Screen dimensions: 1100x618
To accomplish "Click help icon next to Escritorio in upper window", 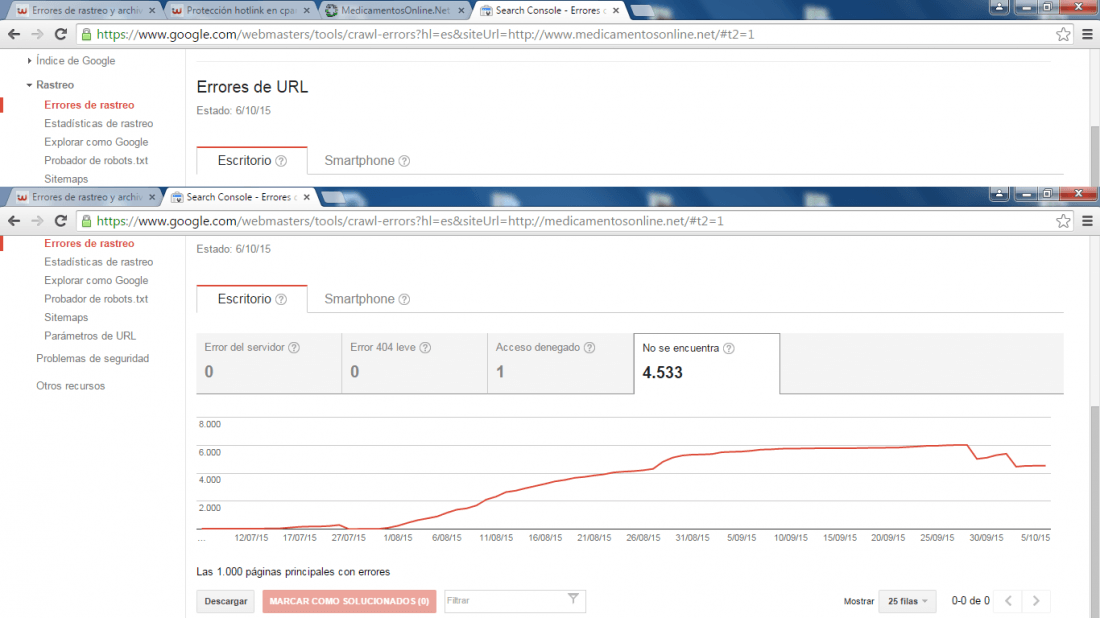I will pos(281,161).
